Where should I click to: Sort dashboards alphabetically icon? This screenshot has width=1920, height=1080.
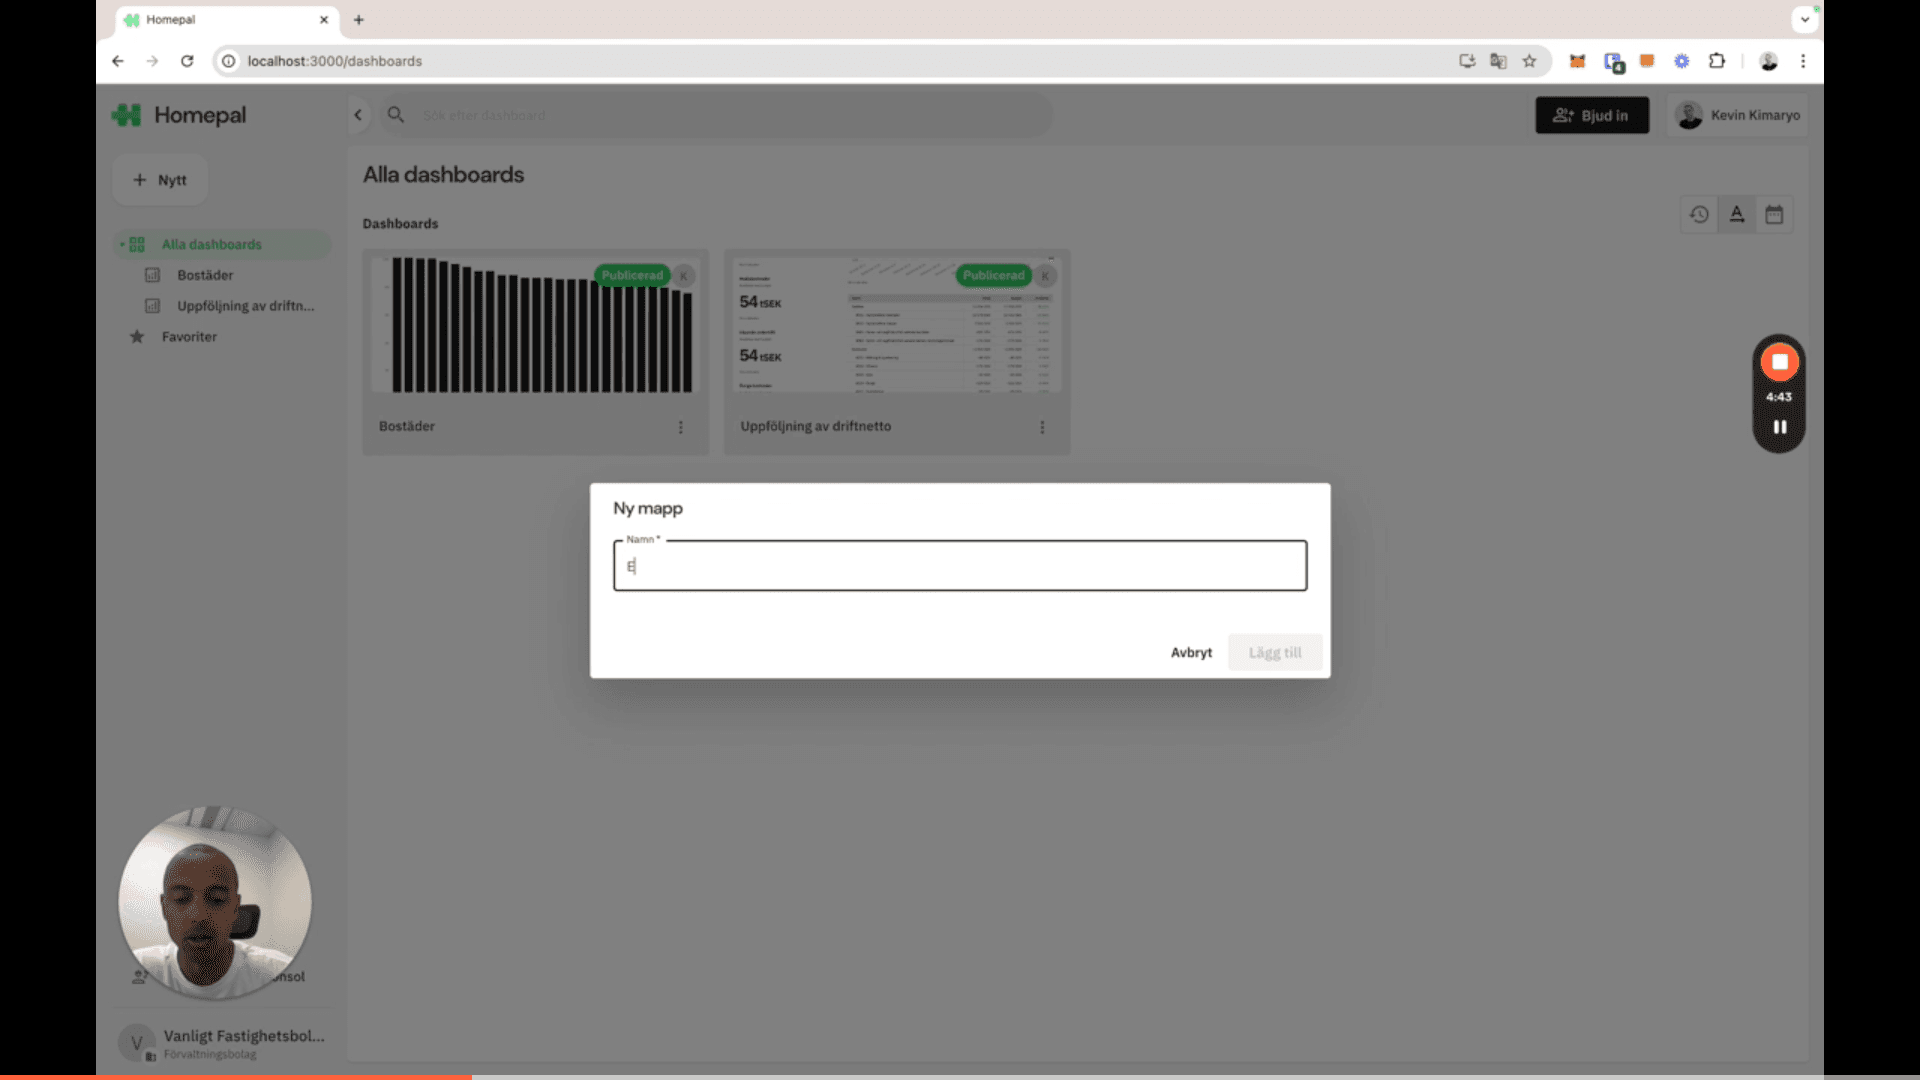pyautogui.click(x=1737, y=214)
